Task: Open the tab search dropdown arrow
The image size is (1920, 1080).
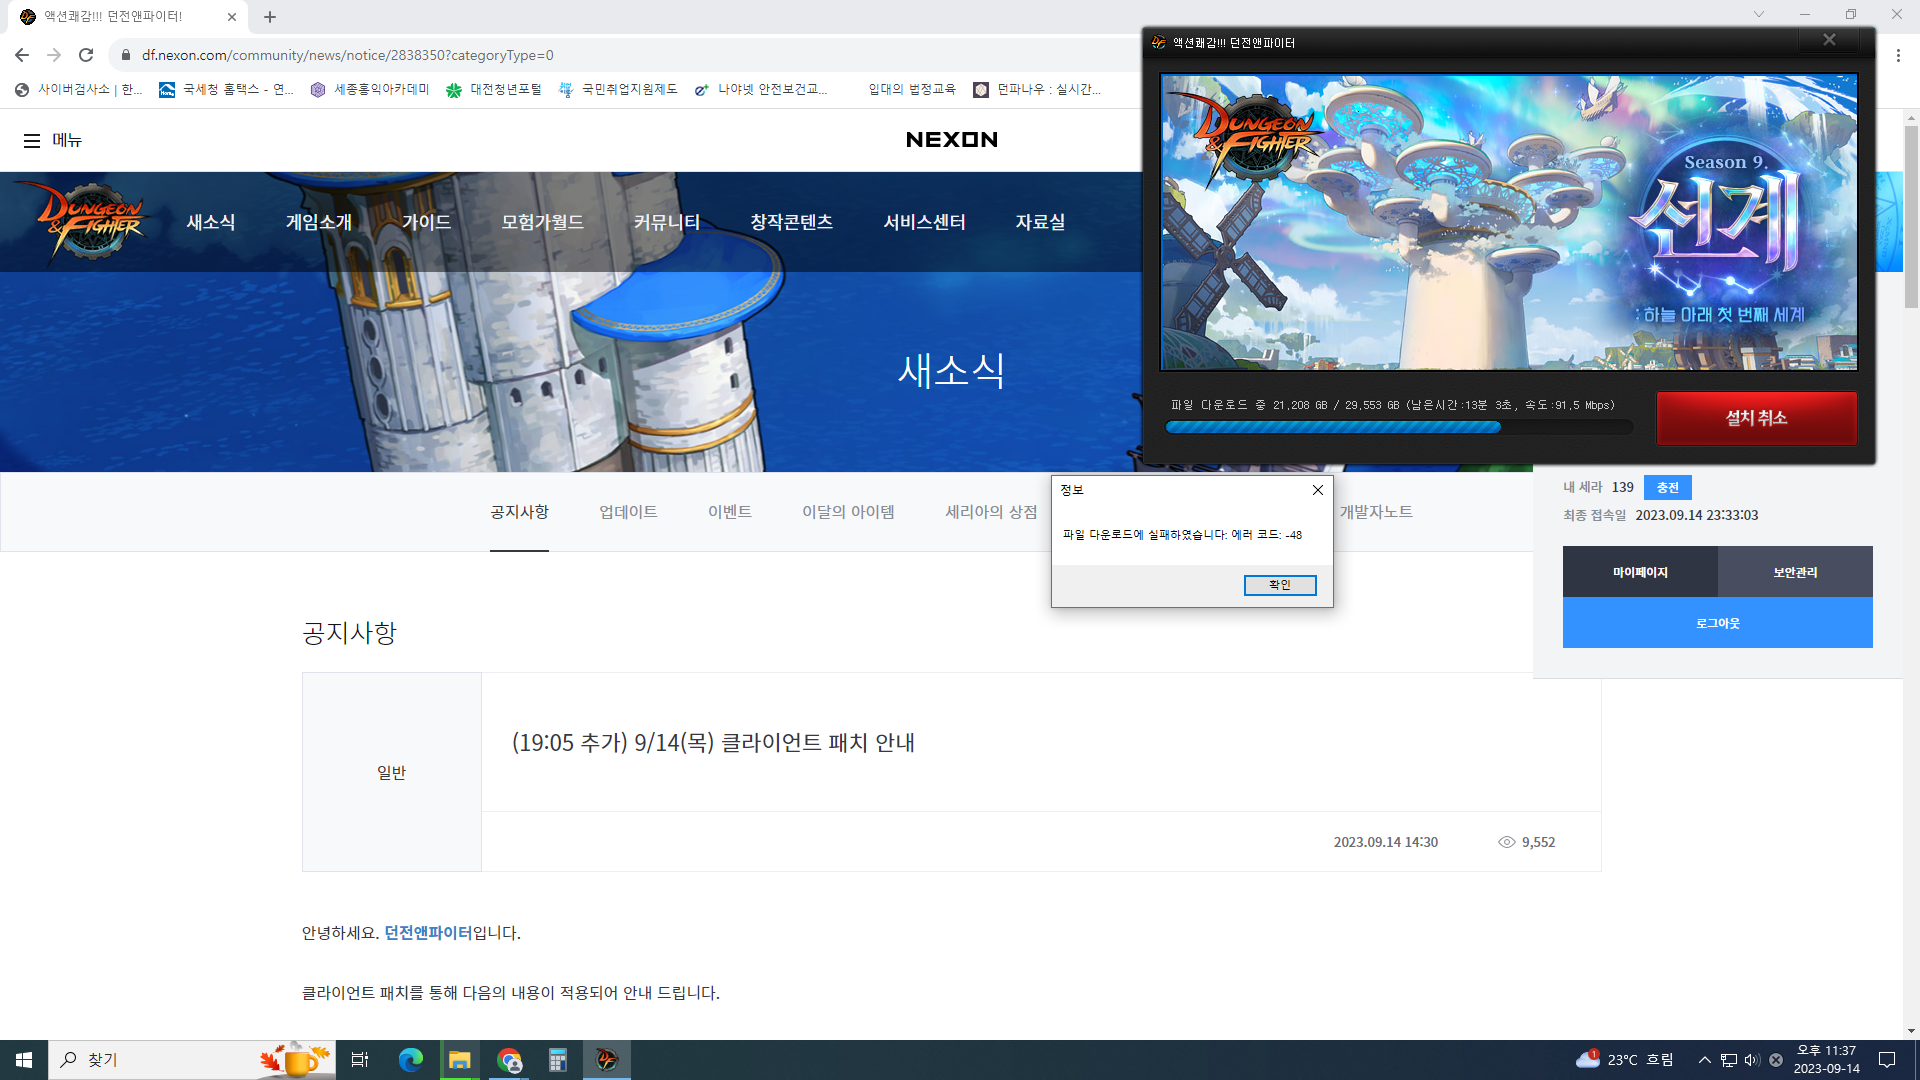Action: pos(1758,14)
